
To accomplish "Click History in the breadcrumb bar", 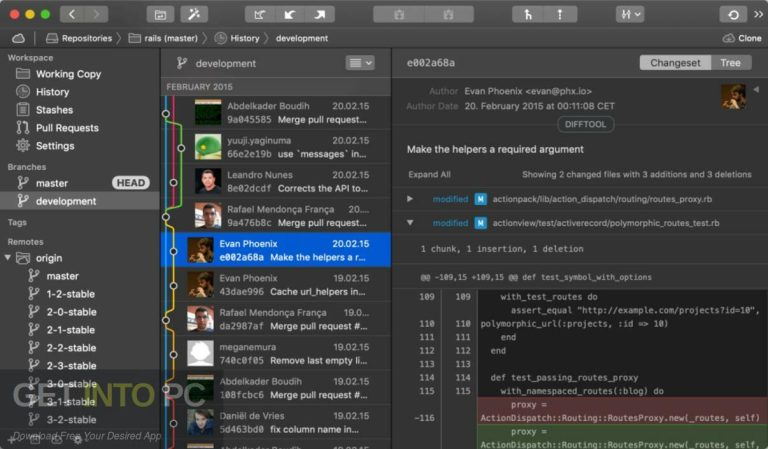I will click(245, 38).
